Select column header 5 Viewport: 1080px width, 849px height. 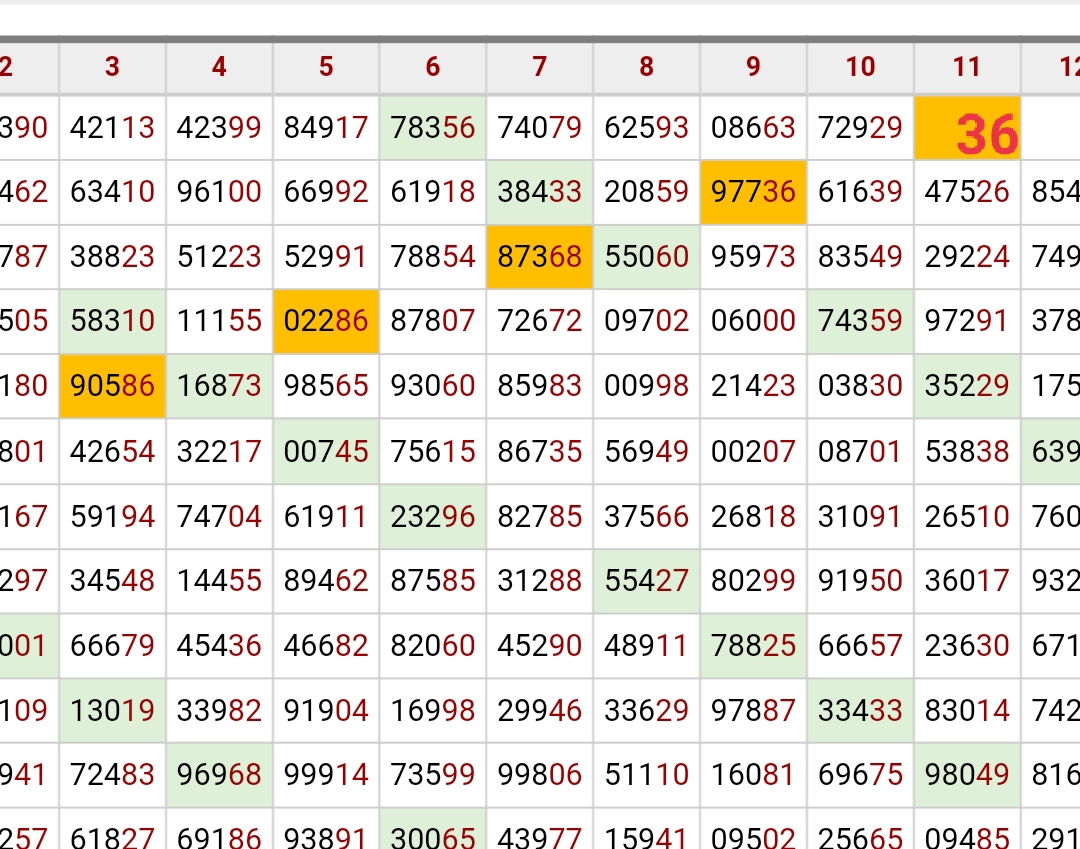(x=326, y=67)
